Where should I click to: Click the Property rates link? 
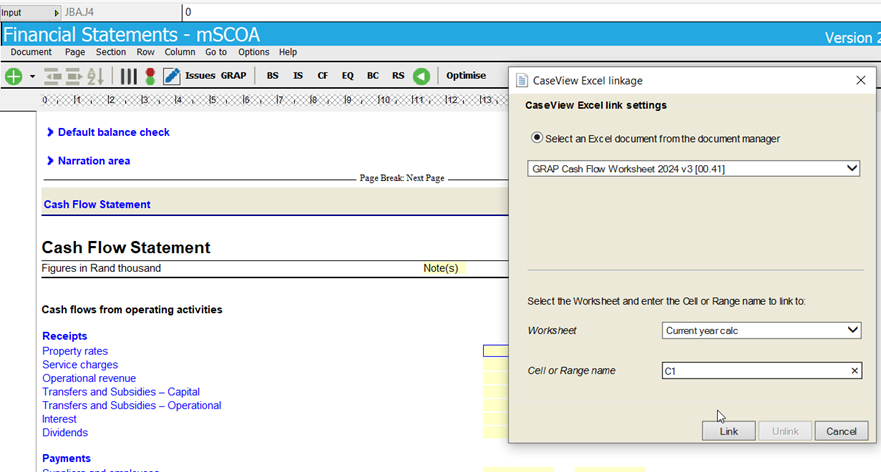click(x=74, y=351)
